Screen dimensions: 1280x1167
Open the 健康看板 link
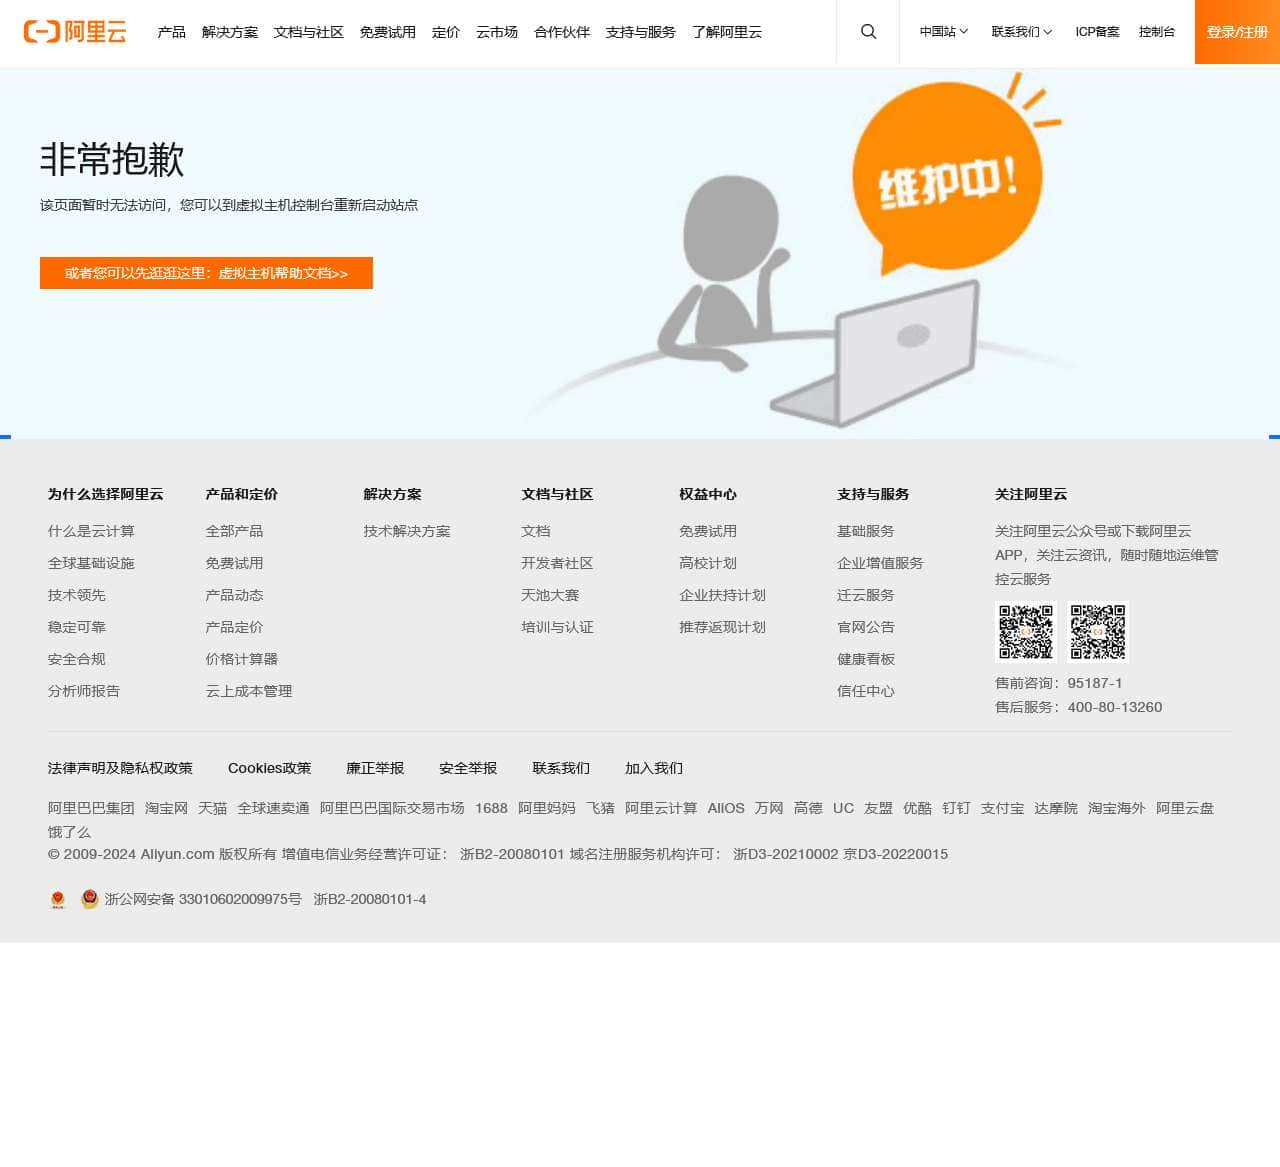pos(866,659)
